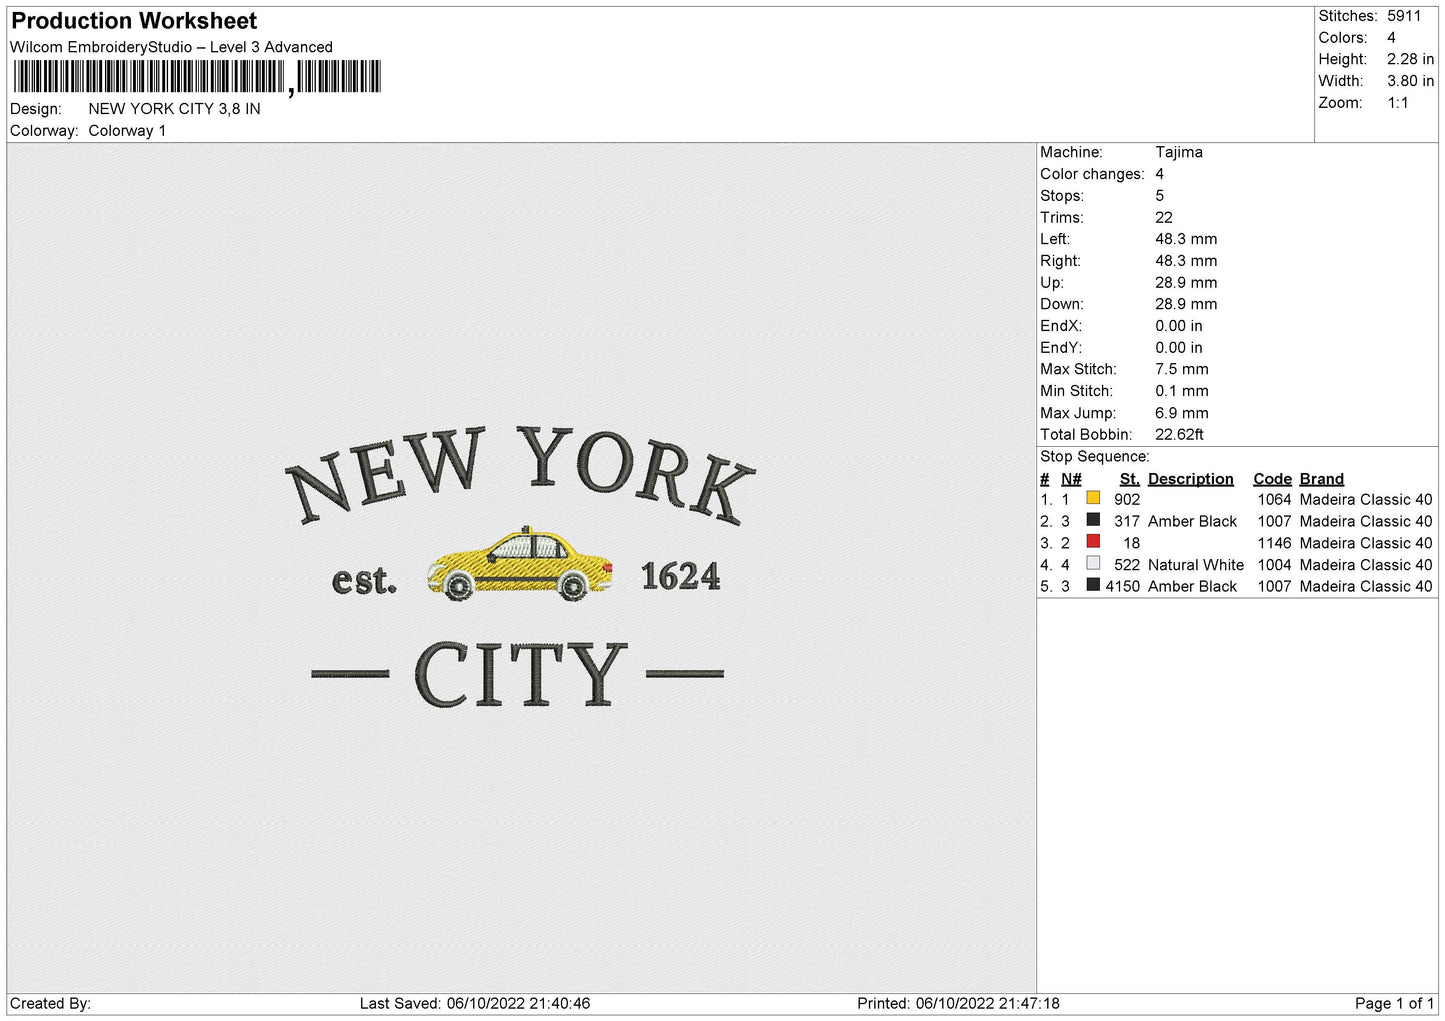Click the Stitches value 5911
This screenshot has height=1021, width=1445.
1403,16
